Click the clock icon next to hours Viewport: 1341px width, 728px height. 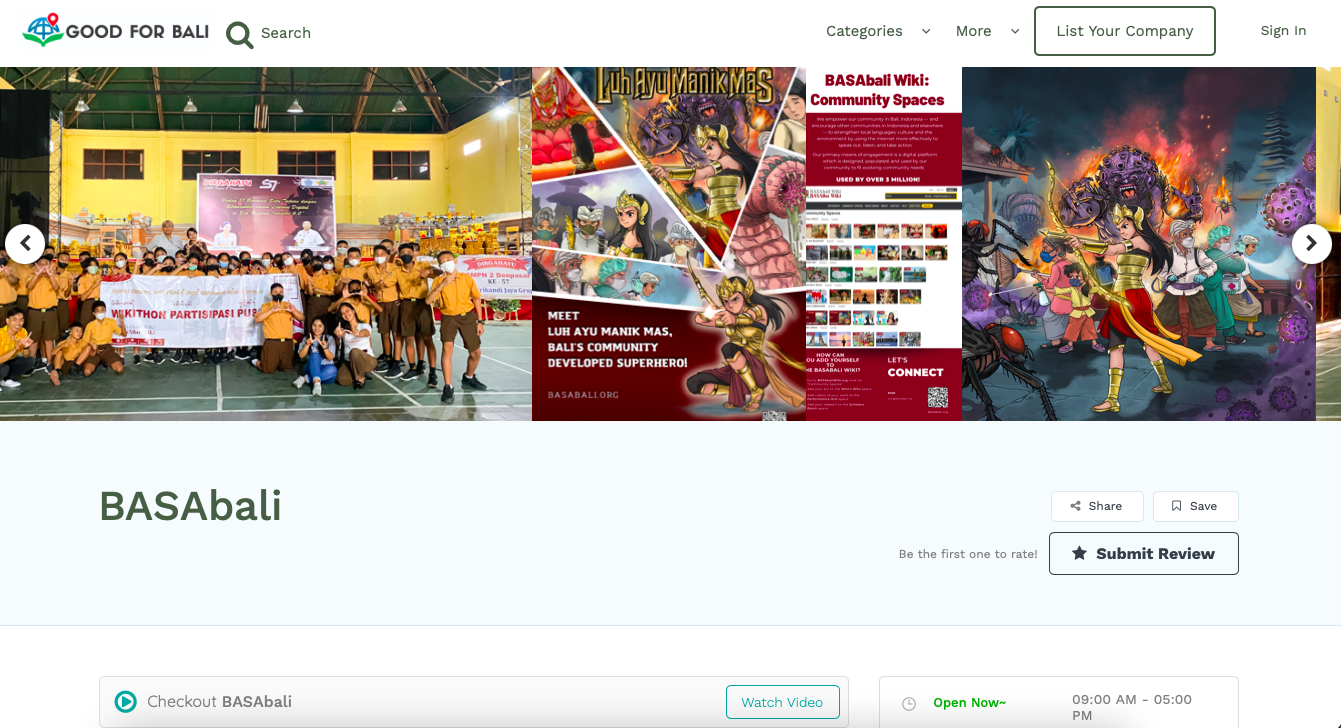click(x=909, y=704)
